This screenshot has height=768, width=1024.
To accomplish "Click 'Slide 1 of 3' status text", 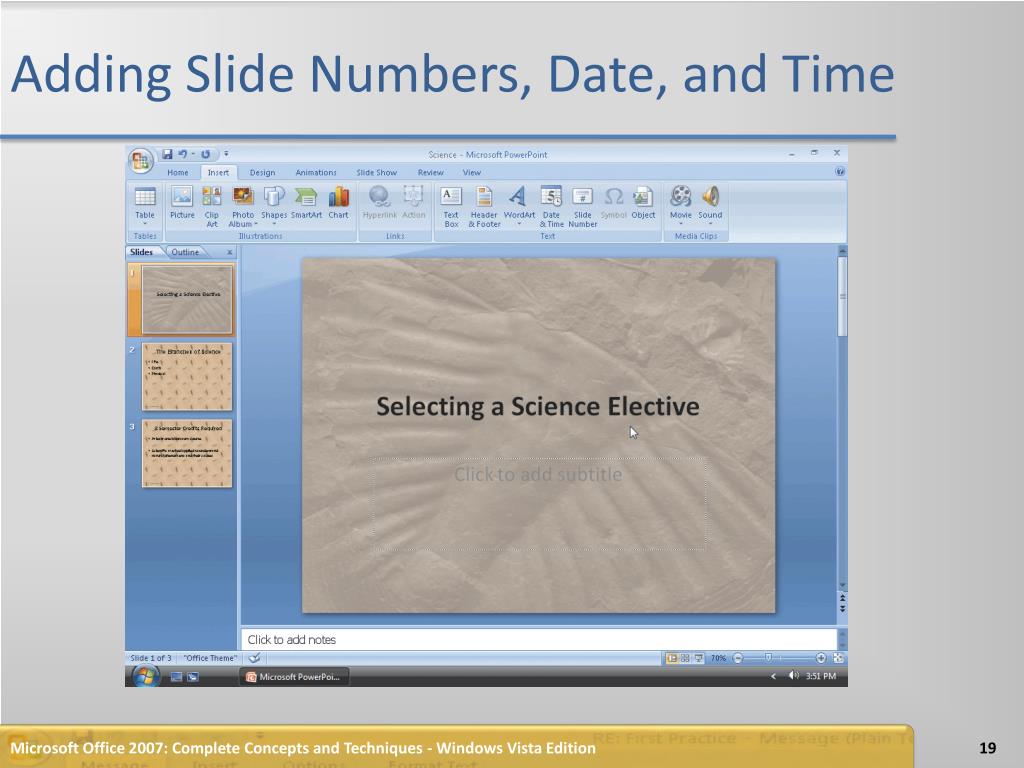I will tap(151, 658).
